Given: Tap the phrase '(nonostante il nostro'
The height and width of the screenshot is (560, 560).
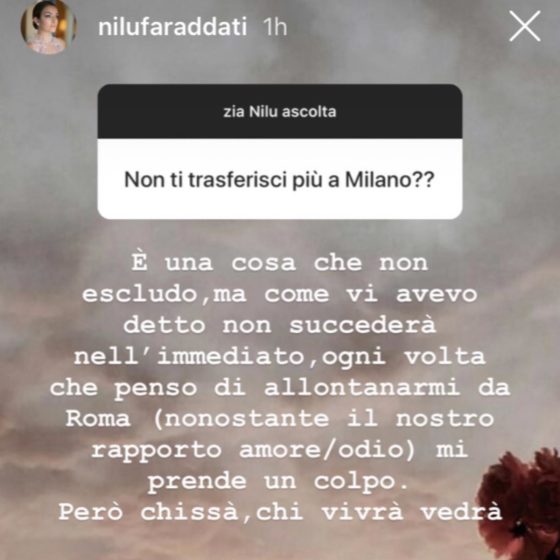Looking at the screenshot, I should [324, 419].
